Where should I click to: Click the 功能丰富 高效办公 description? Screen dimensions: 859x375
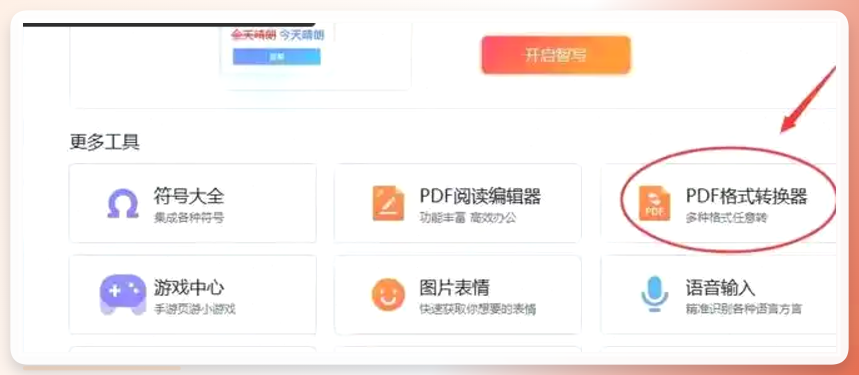(x=468, y=218)
